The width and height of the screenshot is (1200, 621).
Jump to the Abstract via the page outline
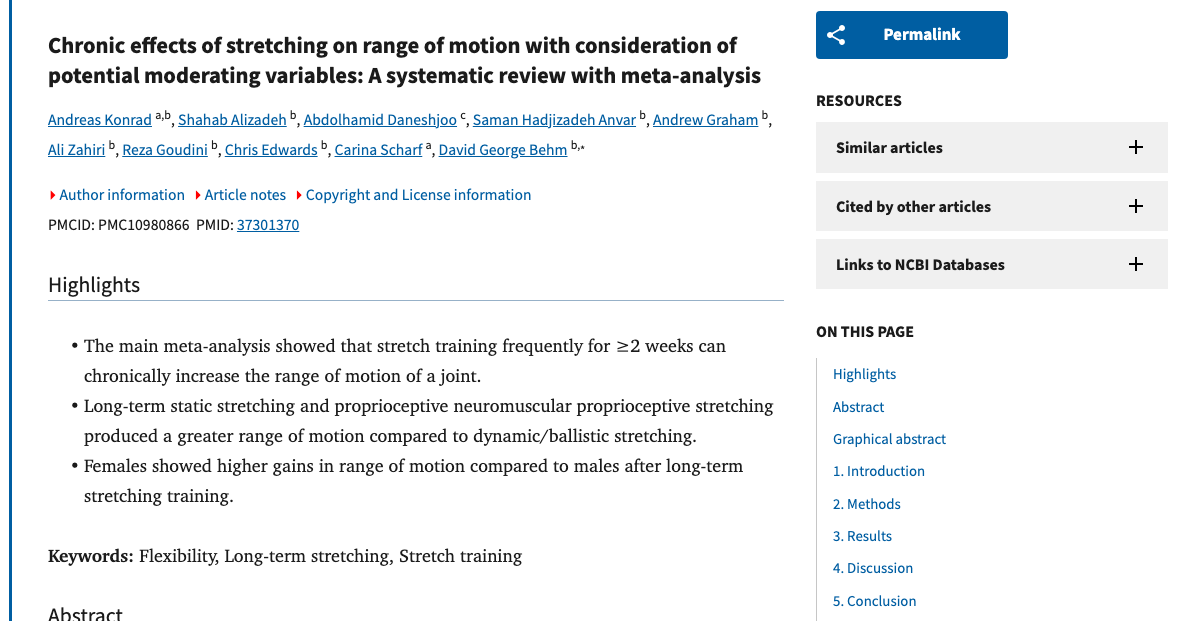coord(858,406)
